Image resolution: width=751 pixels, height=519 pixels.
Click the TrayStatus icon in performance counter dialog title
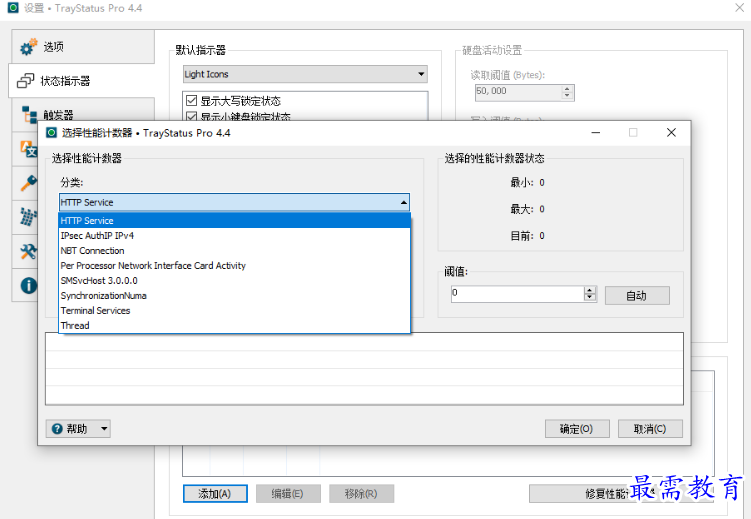51,133
